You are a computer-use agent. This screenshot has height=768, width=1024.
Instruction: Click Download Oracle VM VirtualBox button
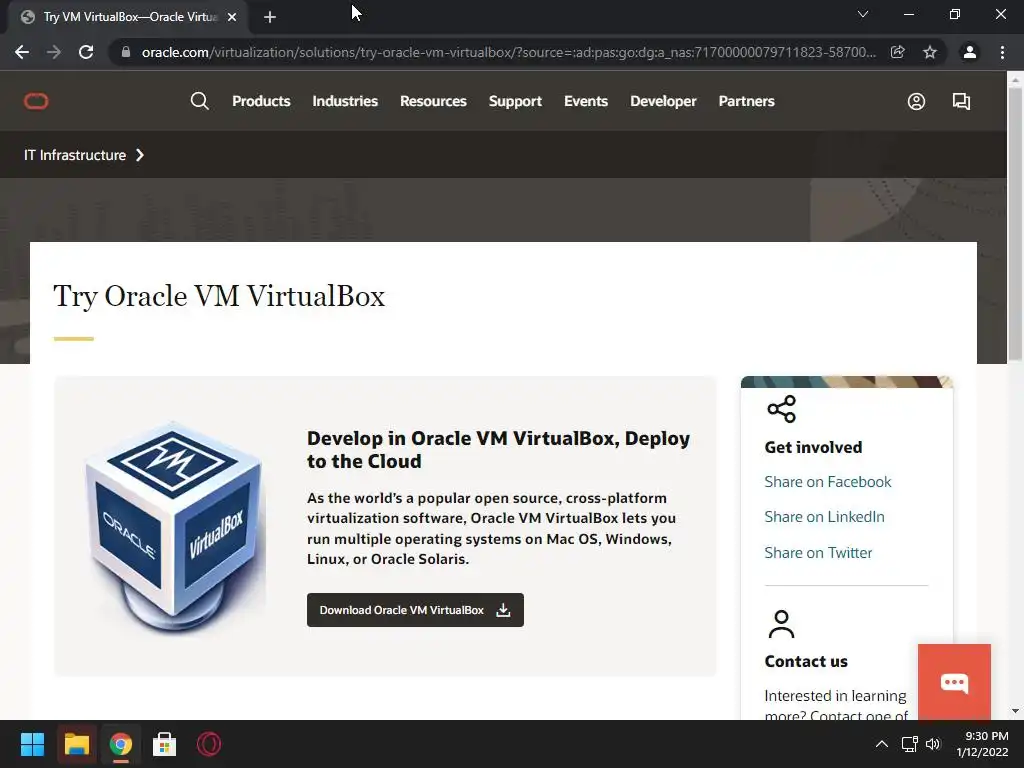point(415,610)
